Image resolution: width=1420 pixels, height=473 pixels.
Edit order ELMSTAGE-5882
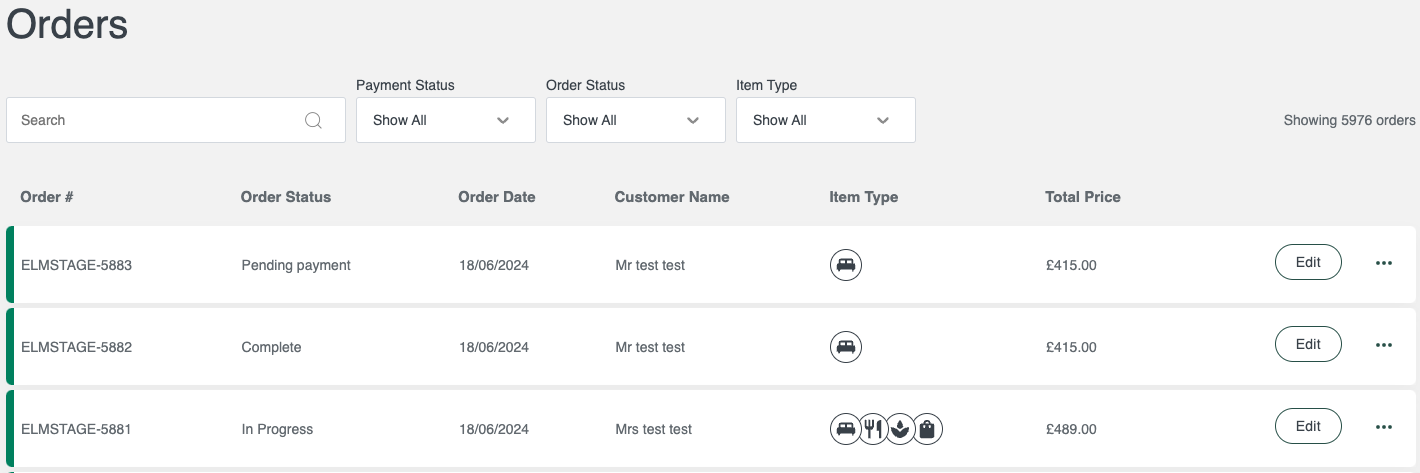pyautogui.click(x=1308, y=345)
